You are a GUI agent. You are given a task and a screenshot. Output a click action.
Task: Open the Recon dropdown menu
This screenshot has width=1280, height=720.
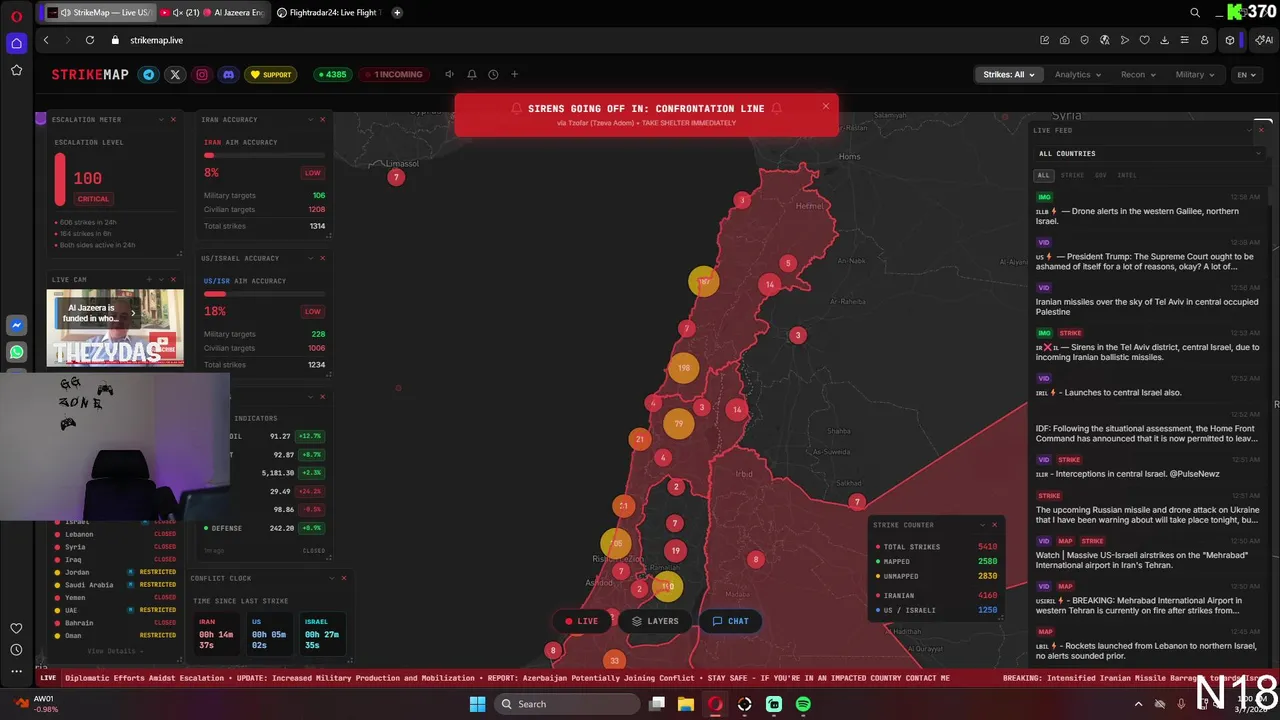pyautogui.click(x=1138, y=74)
